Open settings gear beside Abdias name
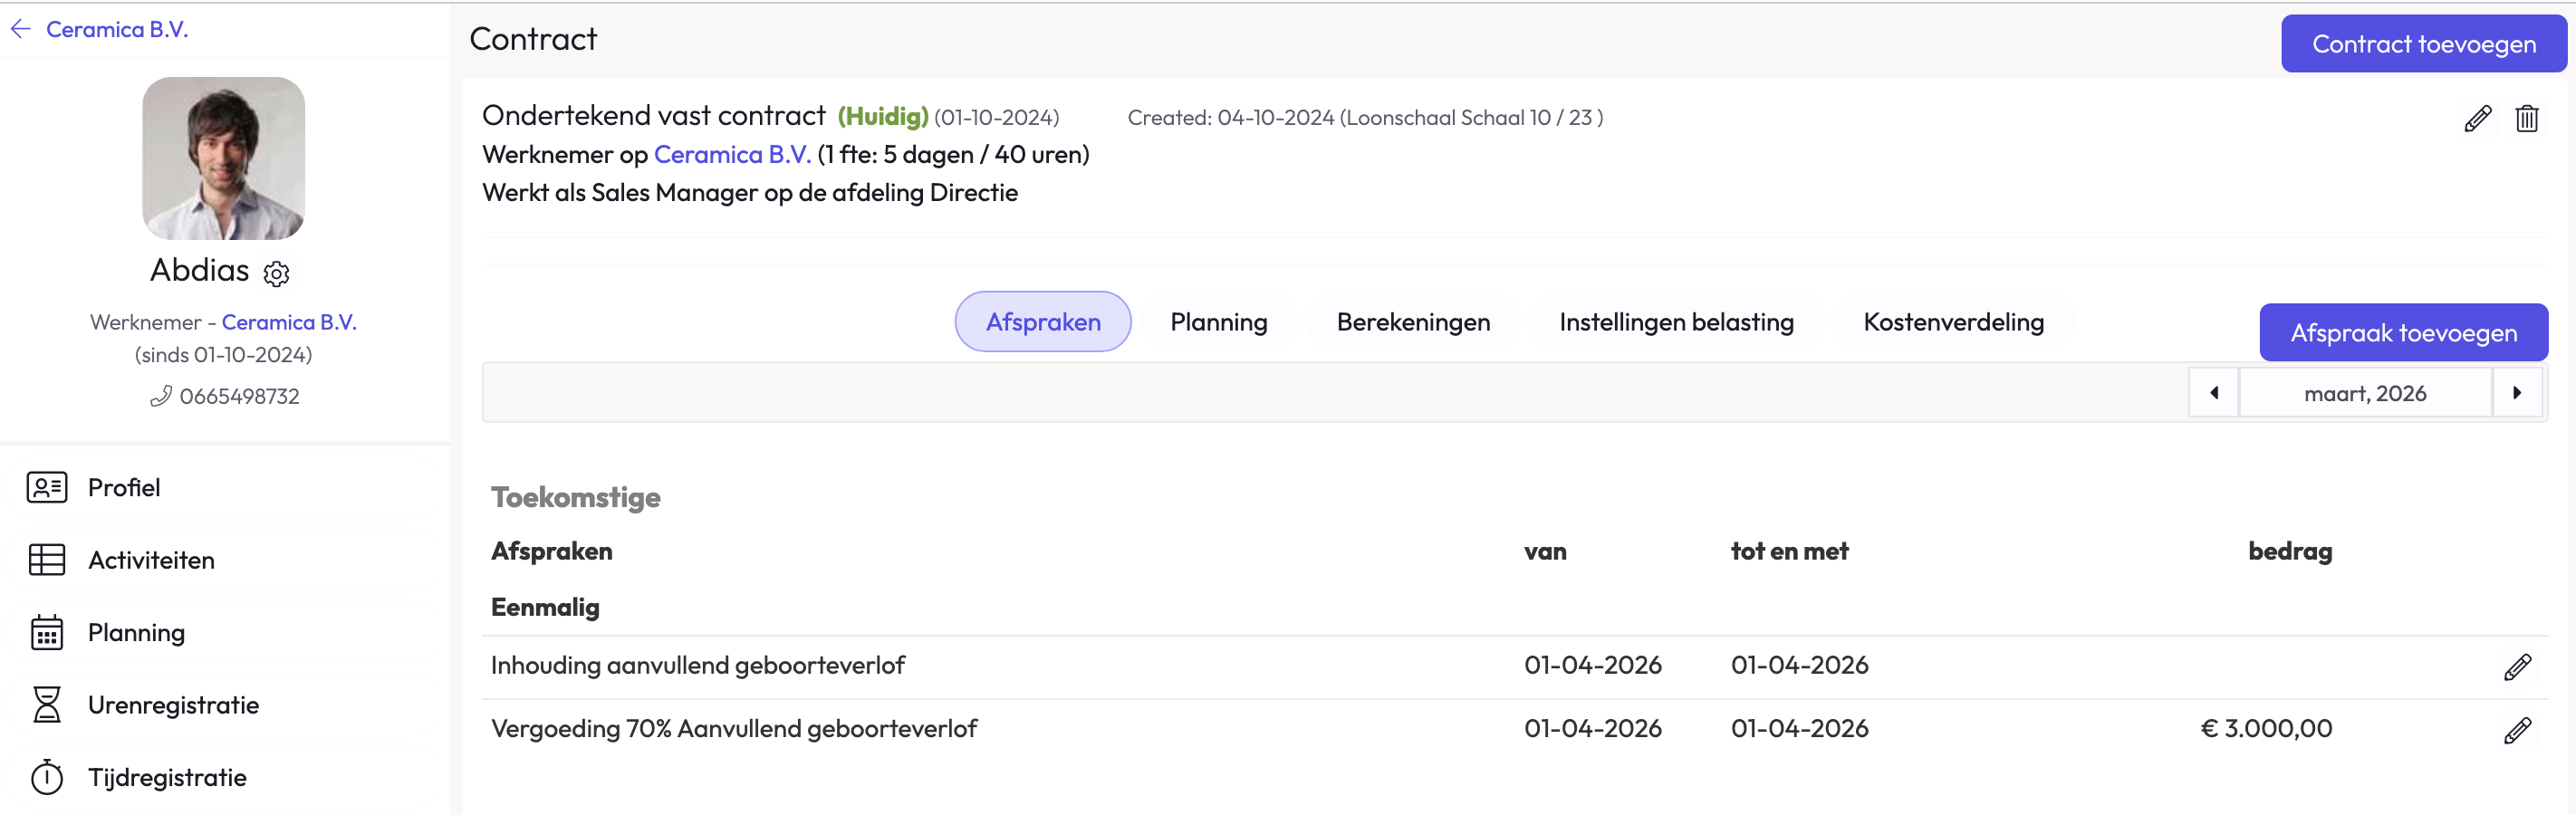2576x815 pixels. [x=277, y=273]
